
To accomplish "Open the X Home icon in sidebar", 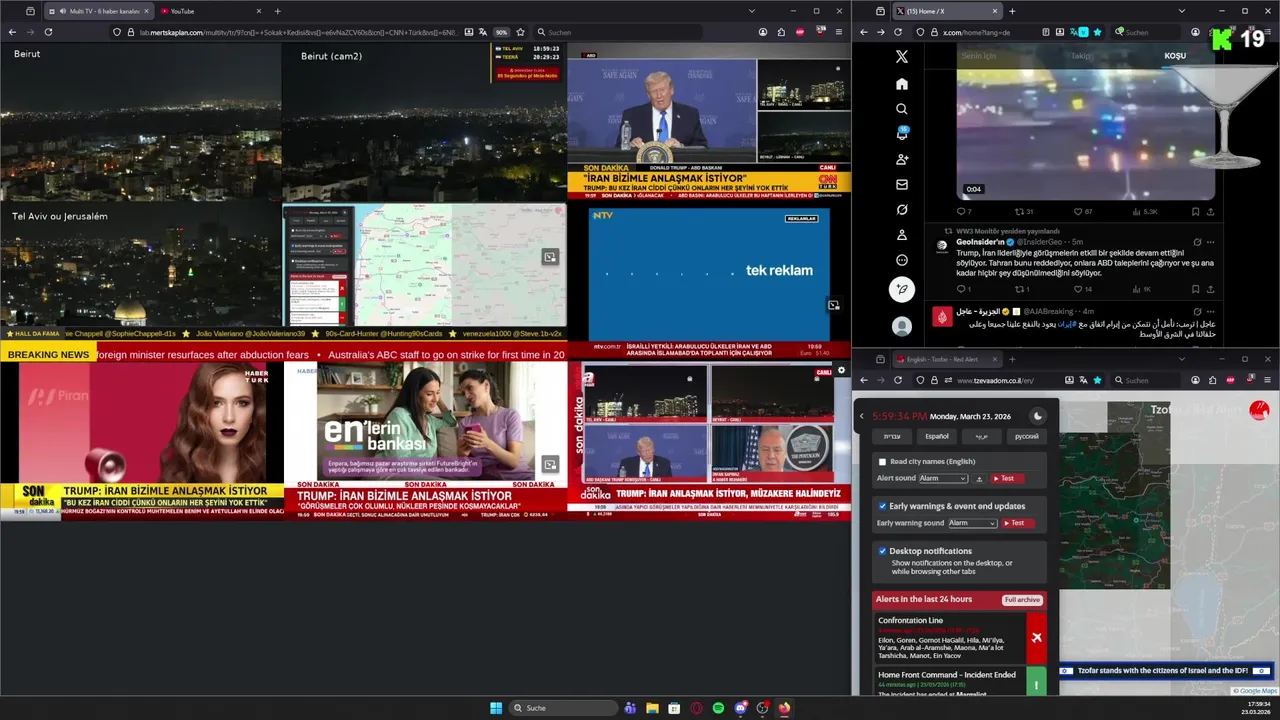I will (x=902, y=84).
